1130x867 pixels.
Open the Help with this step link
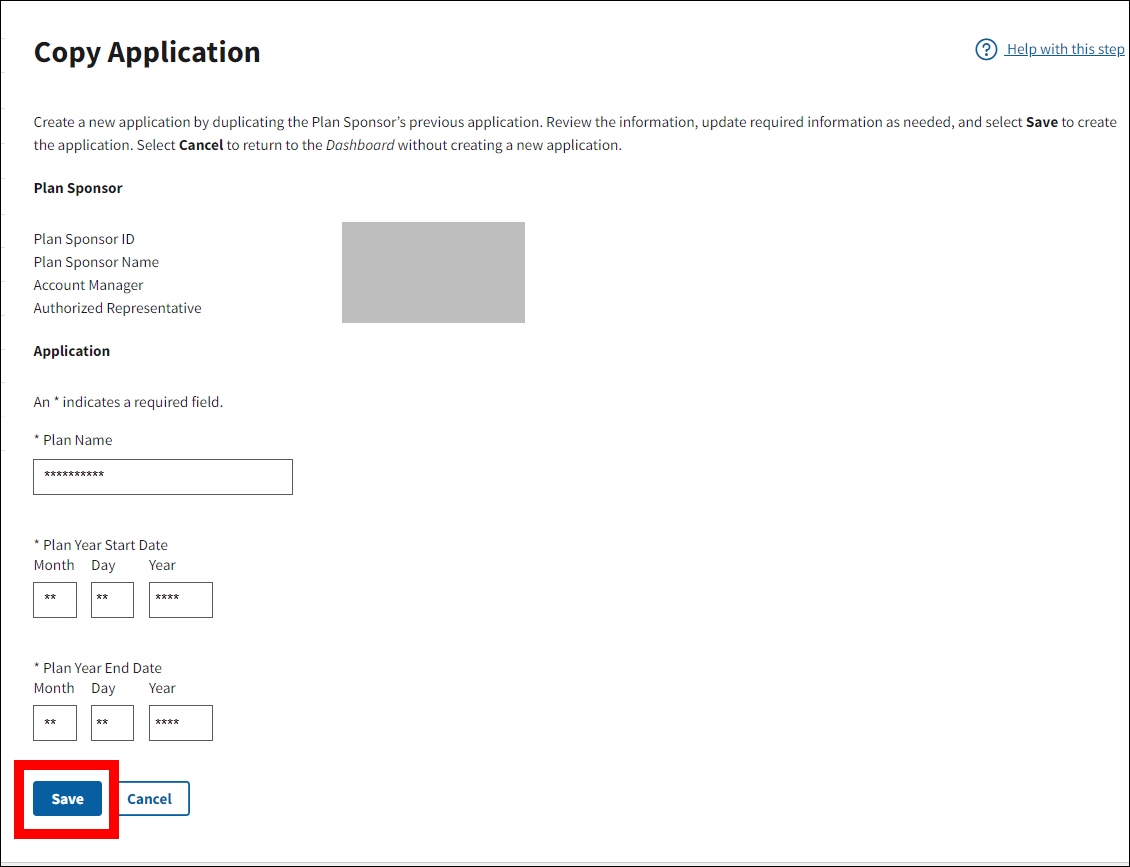click(x=1065, y=49)
